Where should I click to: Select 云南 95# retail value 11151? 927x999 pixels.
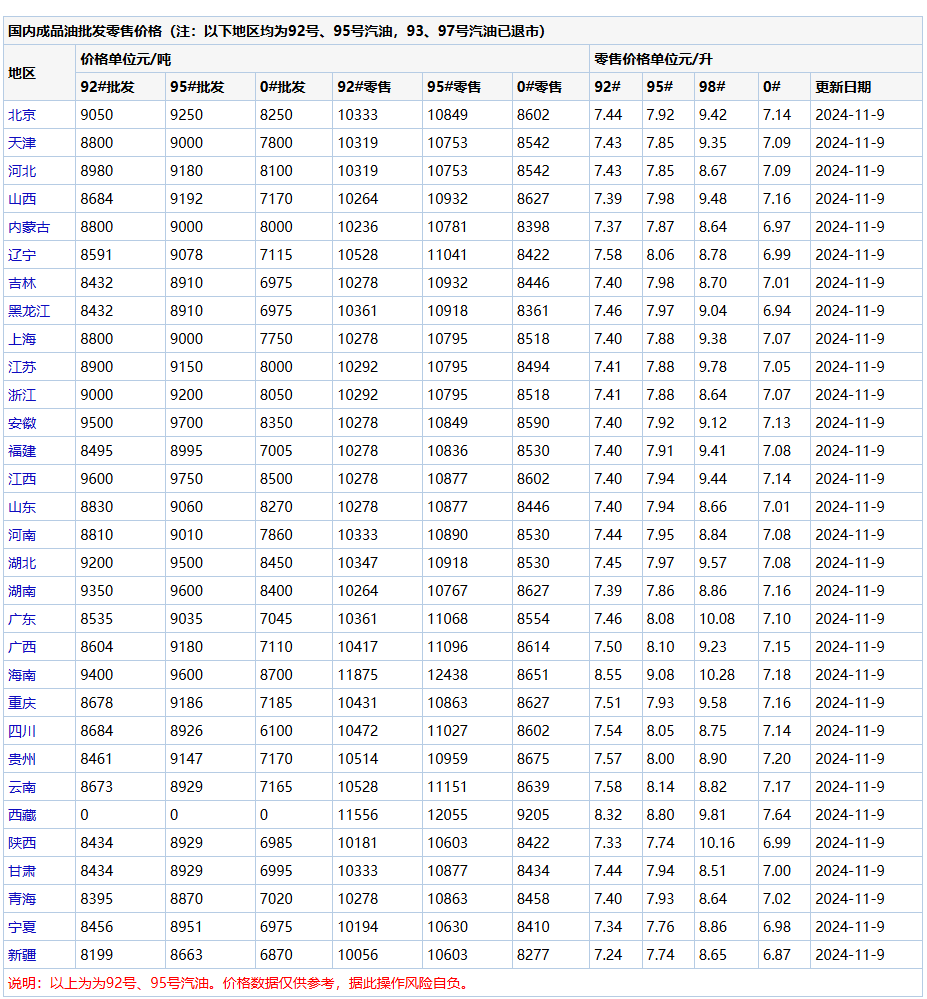[x=447, y=788]
